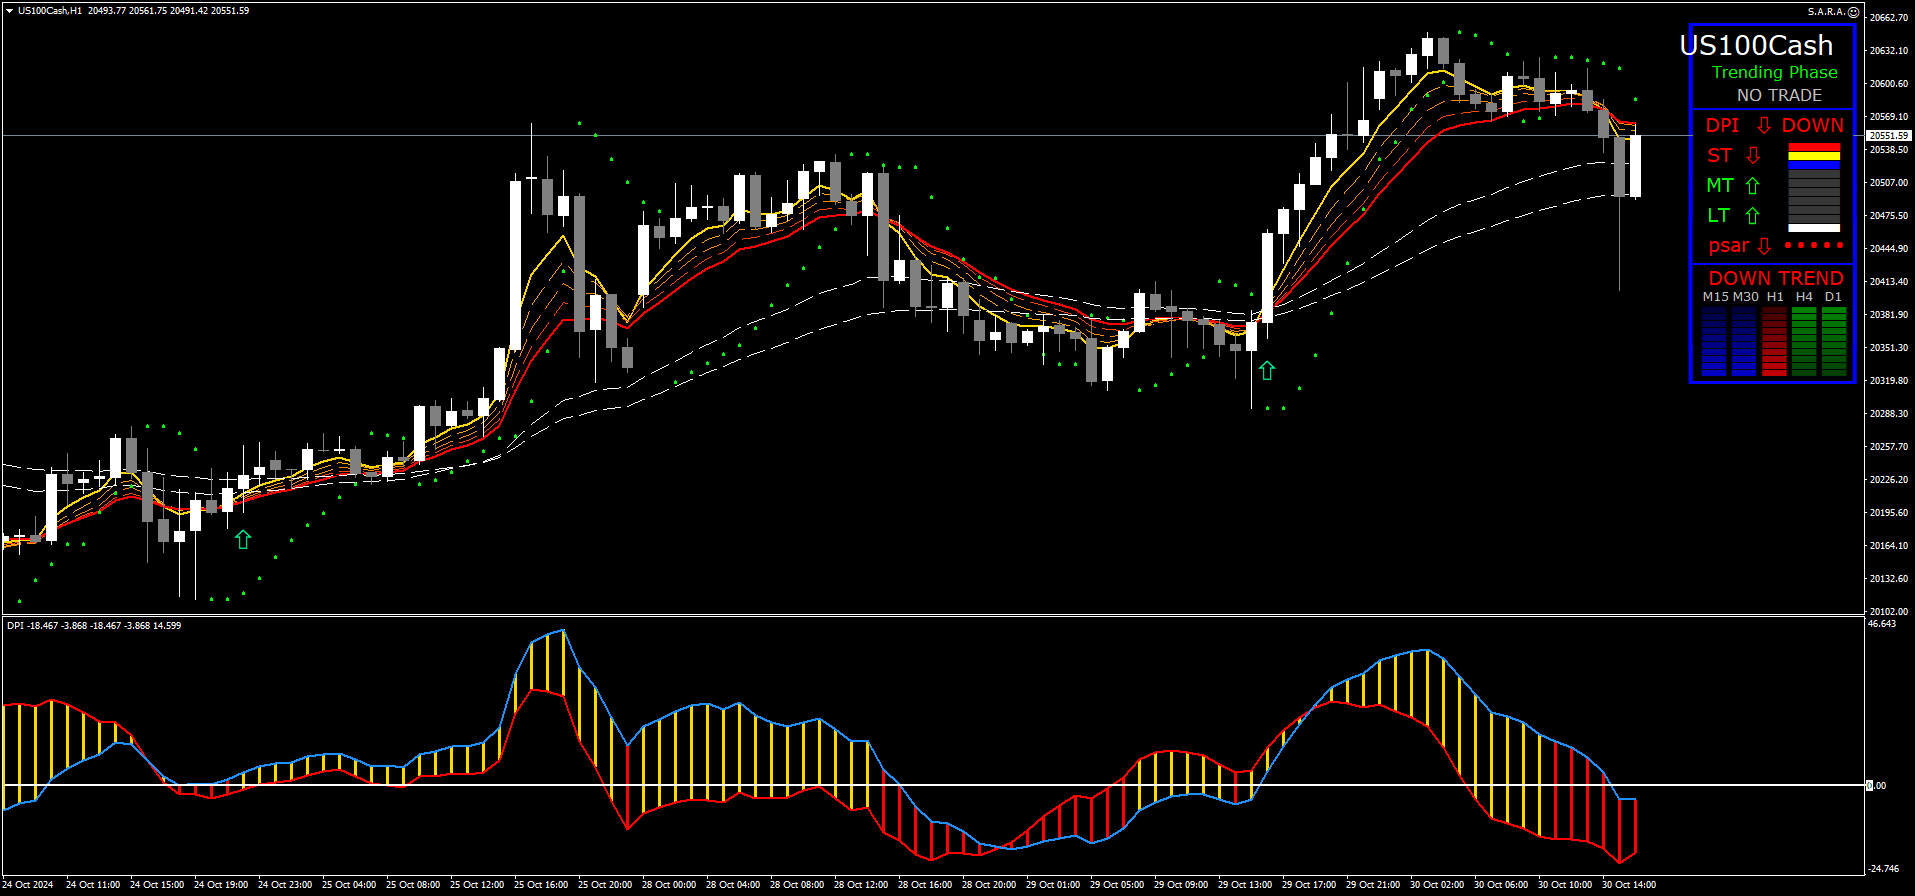Open the chart menu triangle beside US100Cash,H1
This screenshot has height=896, width=1915.
(9, 11)
